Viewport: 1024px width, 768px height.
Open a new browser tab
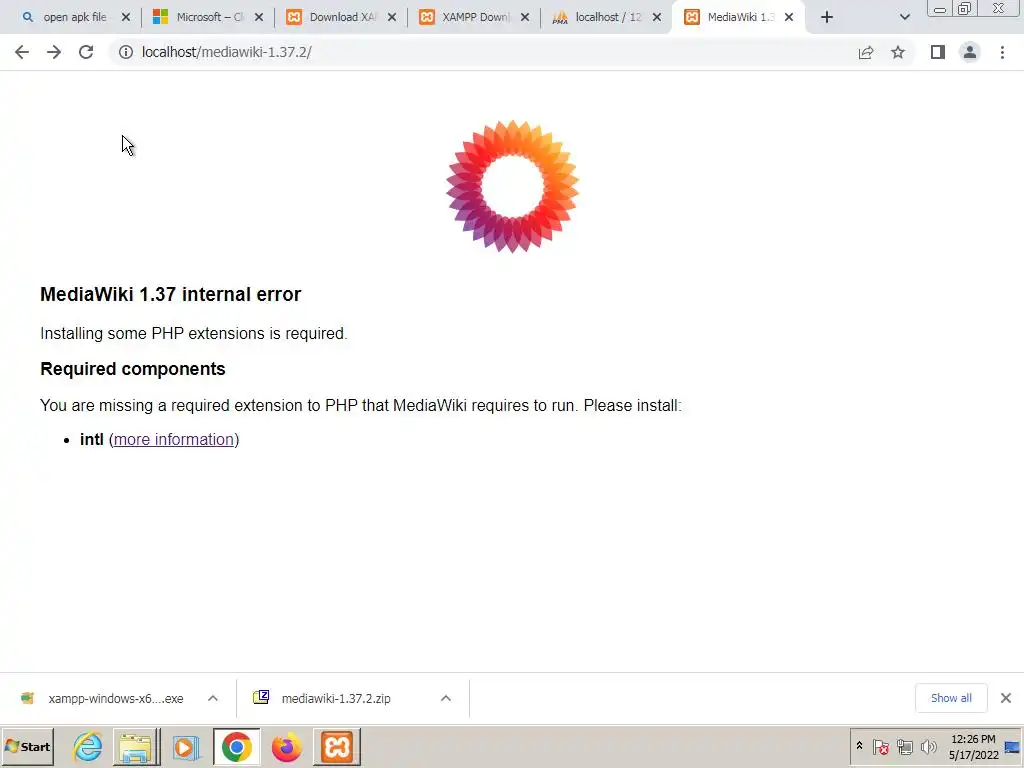pos(827,18)
